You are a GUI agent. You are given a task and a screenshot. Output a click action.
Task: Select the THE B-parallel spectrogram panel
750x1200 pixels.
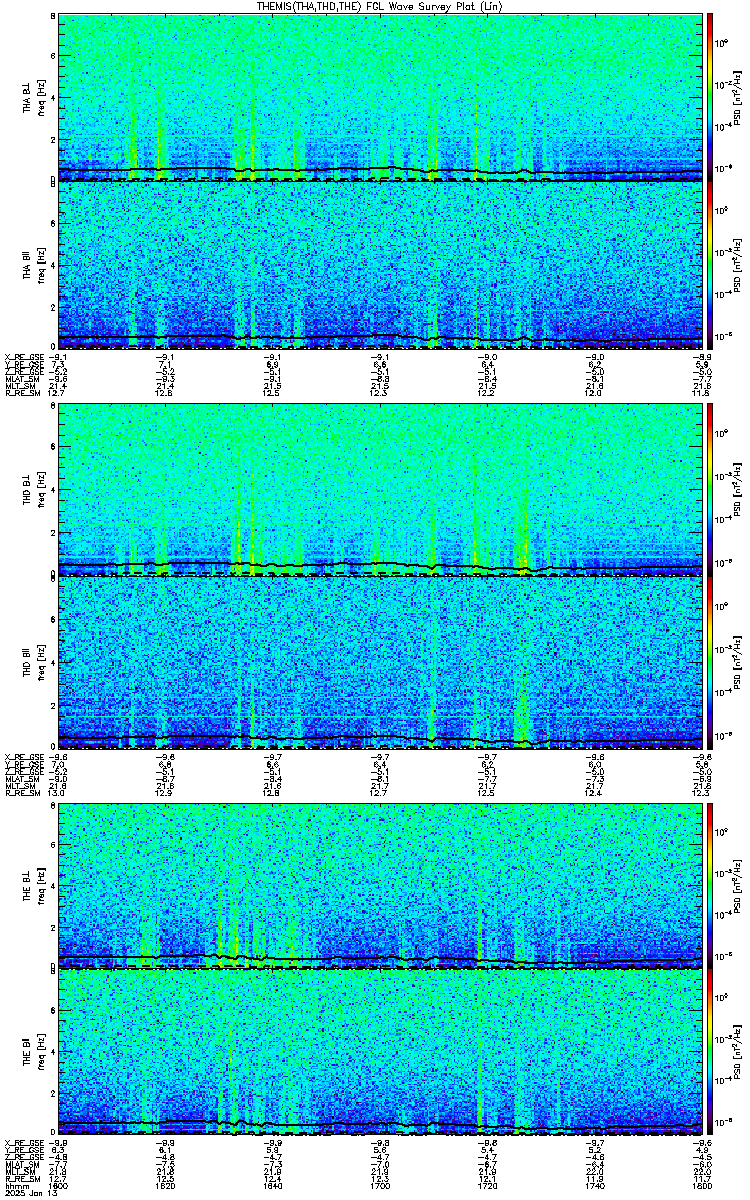click(381, 1053)
